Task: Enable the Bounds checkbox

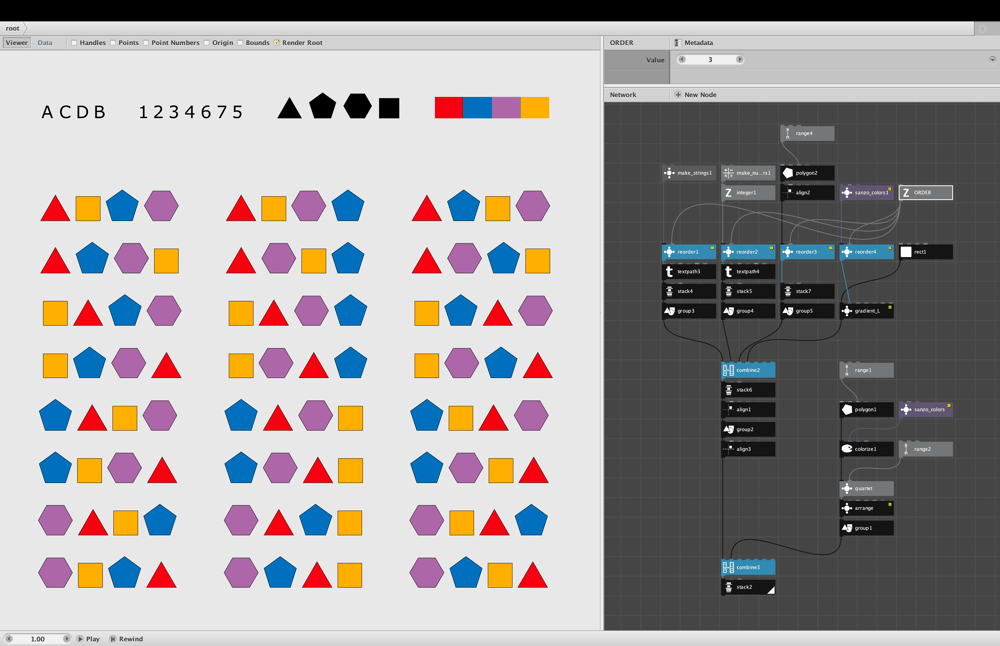Action: [240, 43]
